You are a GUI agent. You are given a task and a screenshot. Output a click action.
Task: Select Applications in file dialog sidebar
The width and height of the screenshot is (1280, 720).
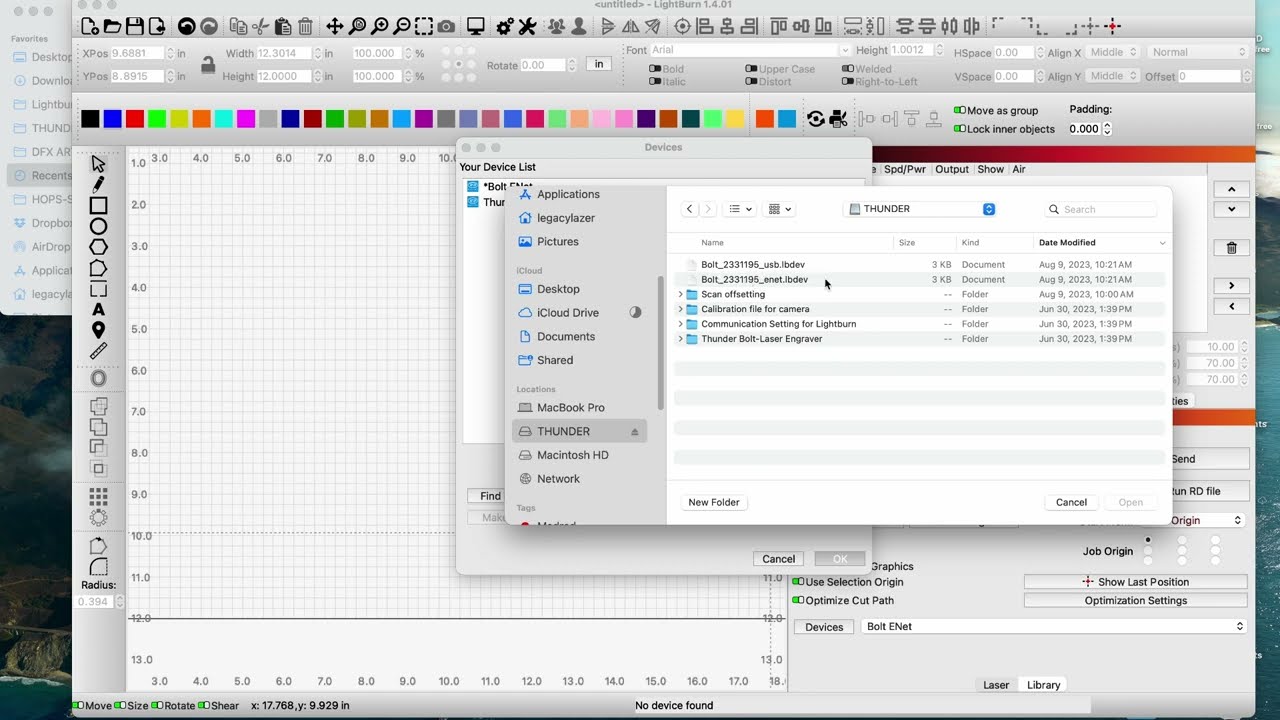(x=568, y=194)
